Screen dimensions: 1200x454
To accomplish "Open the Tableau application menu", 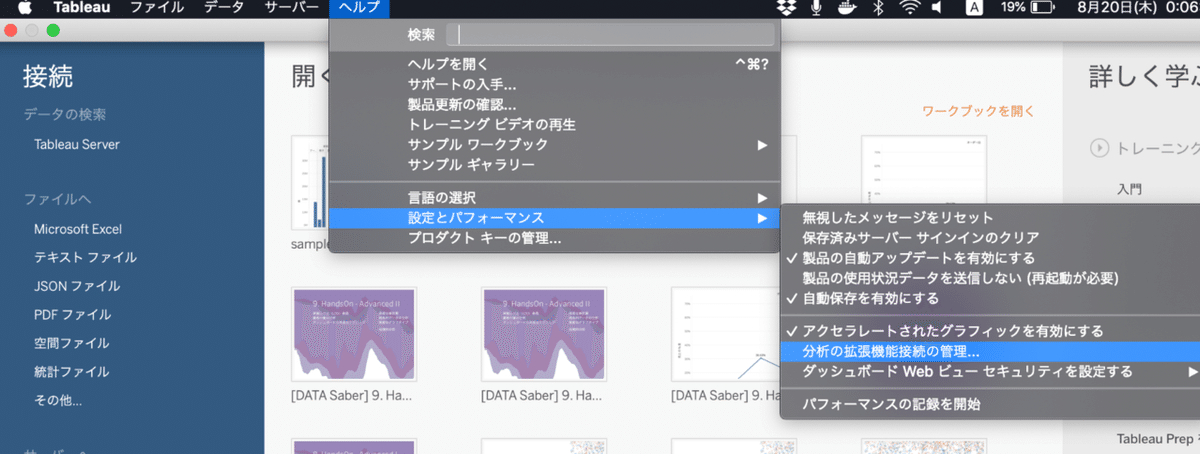I will [x=83, y=8].
